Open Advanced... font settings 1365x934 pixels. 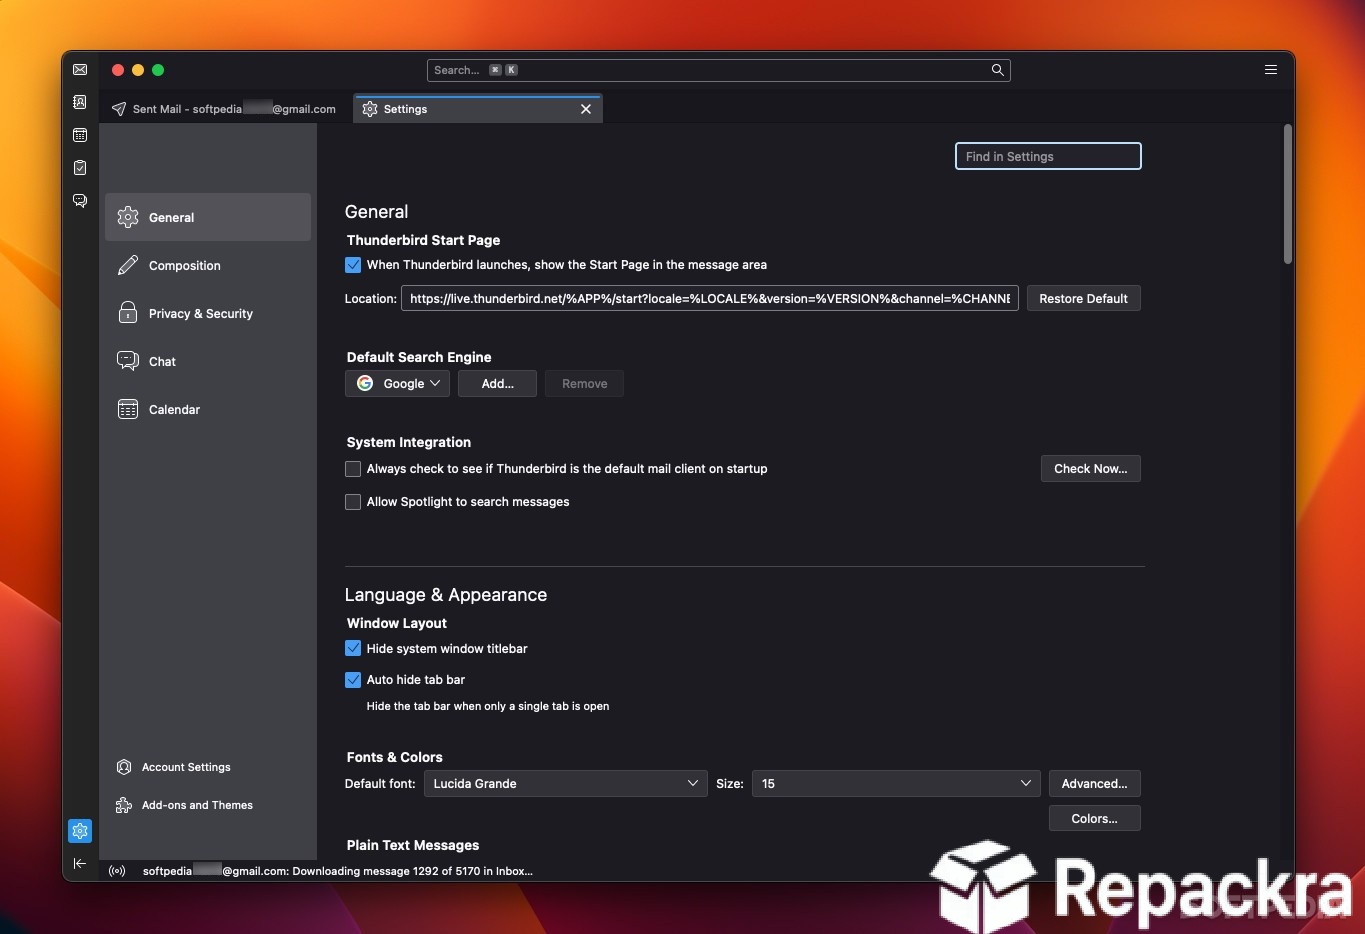pos(1094,784)
